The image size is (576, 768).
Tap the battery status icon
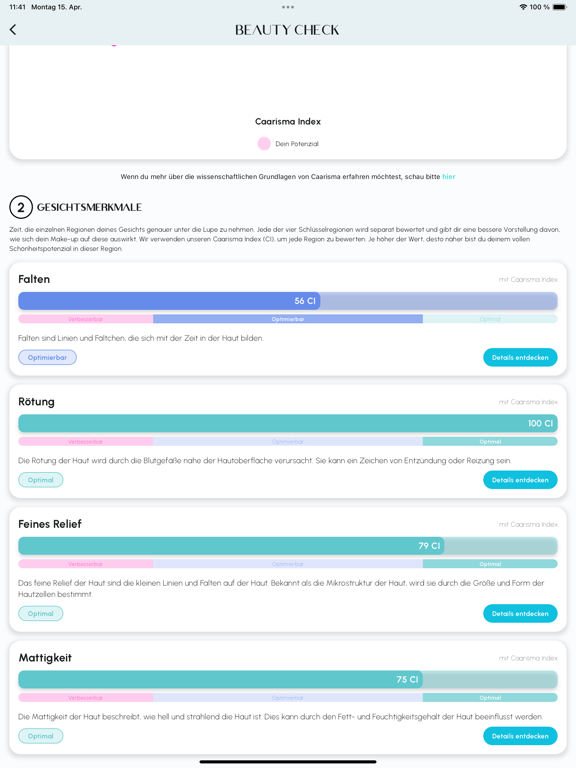(x=560, y=7)
